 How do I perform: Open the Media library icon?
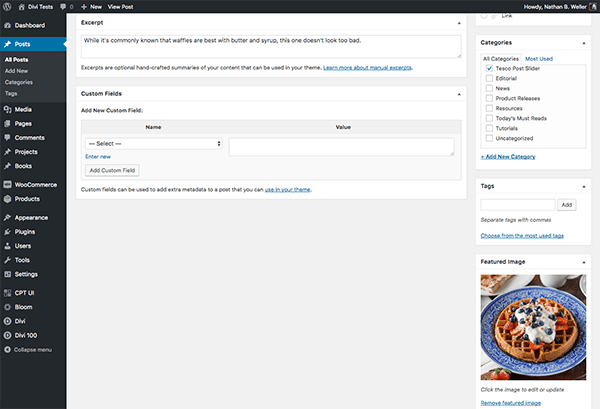(8, 108)
